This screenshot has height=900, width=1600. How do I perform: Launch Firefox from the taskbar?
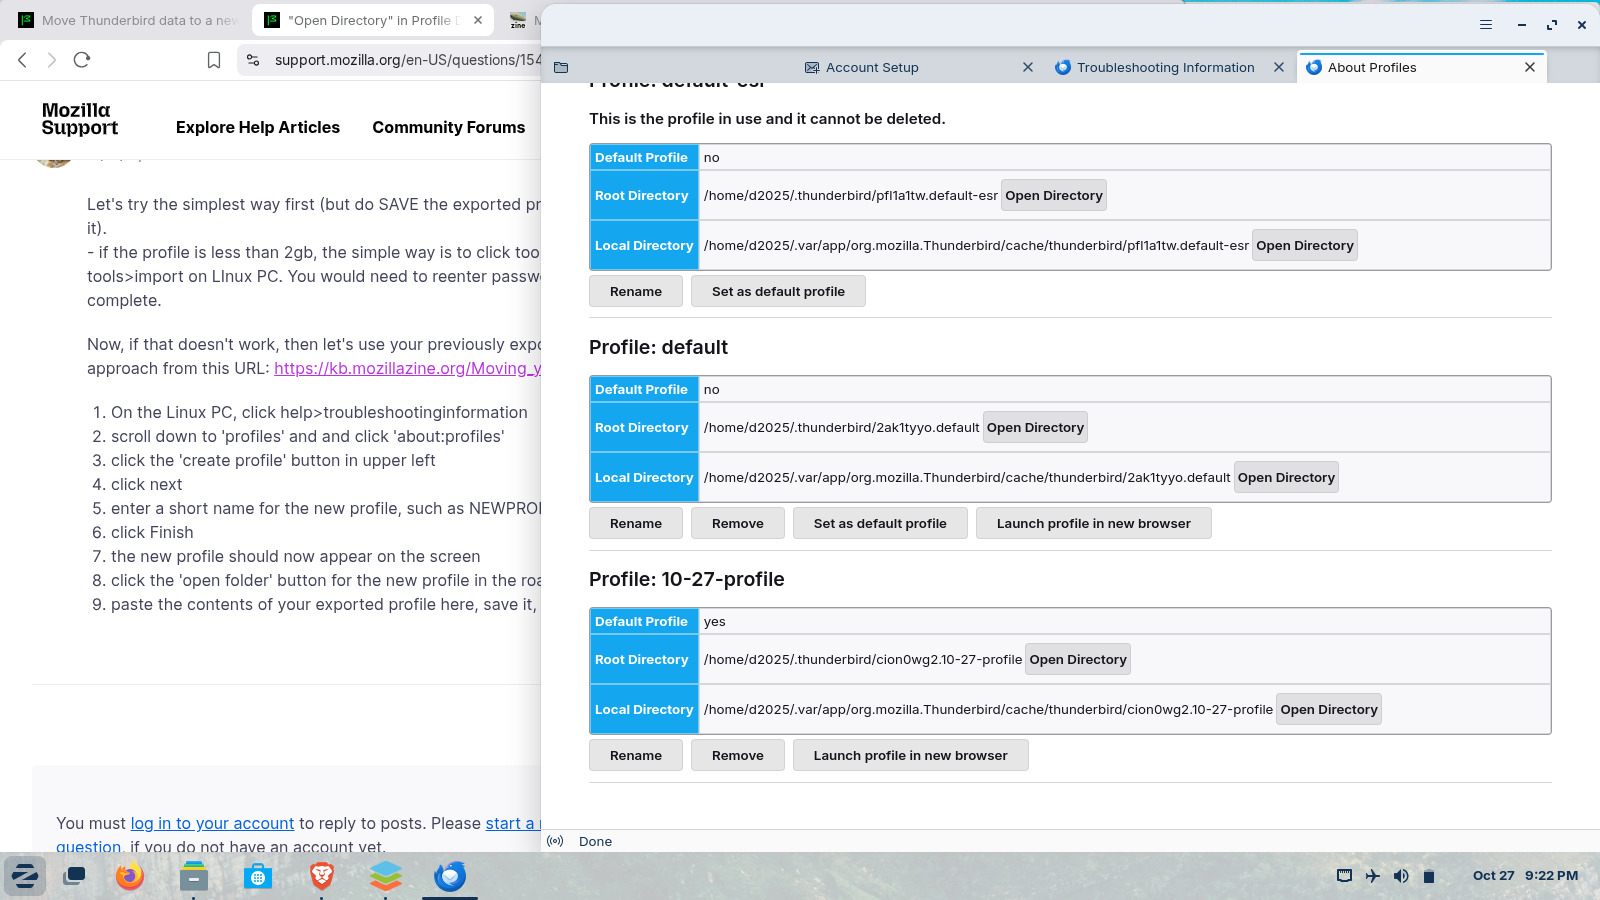coord(130,877)
